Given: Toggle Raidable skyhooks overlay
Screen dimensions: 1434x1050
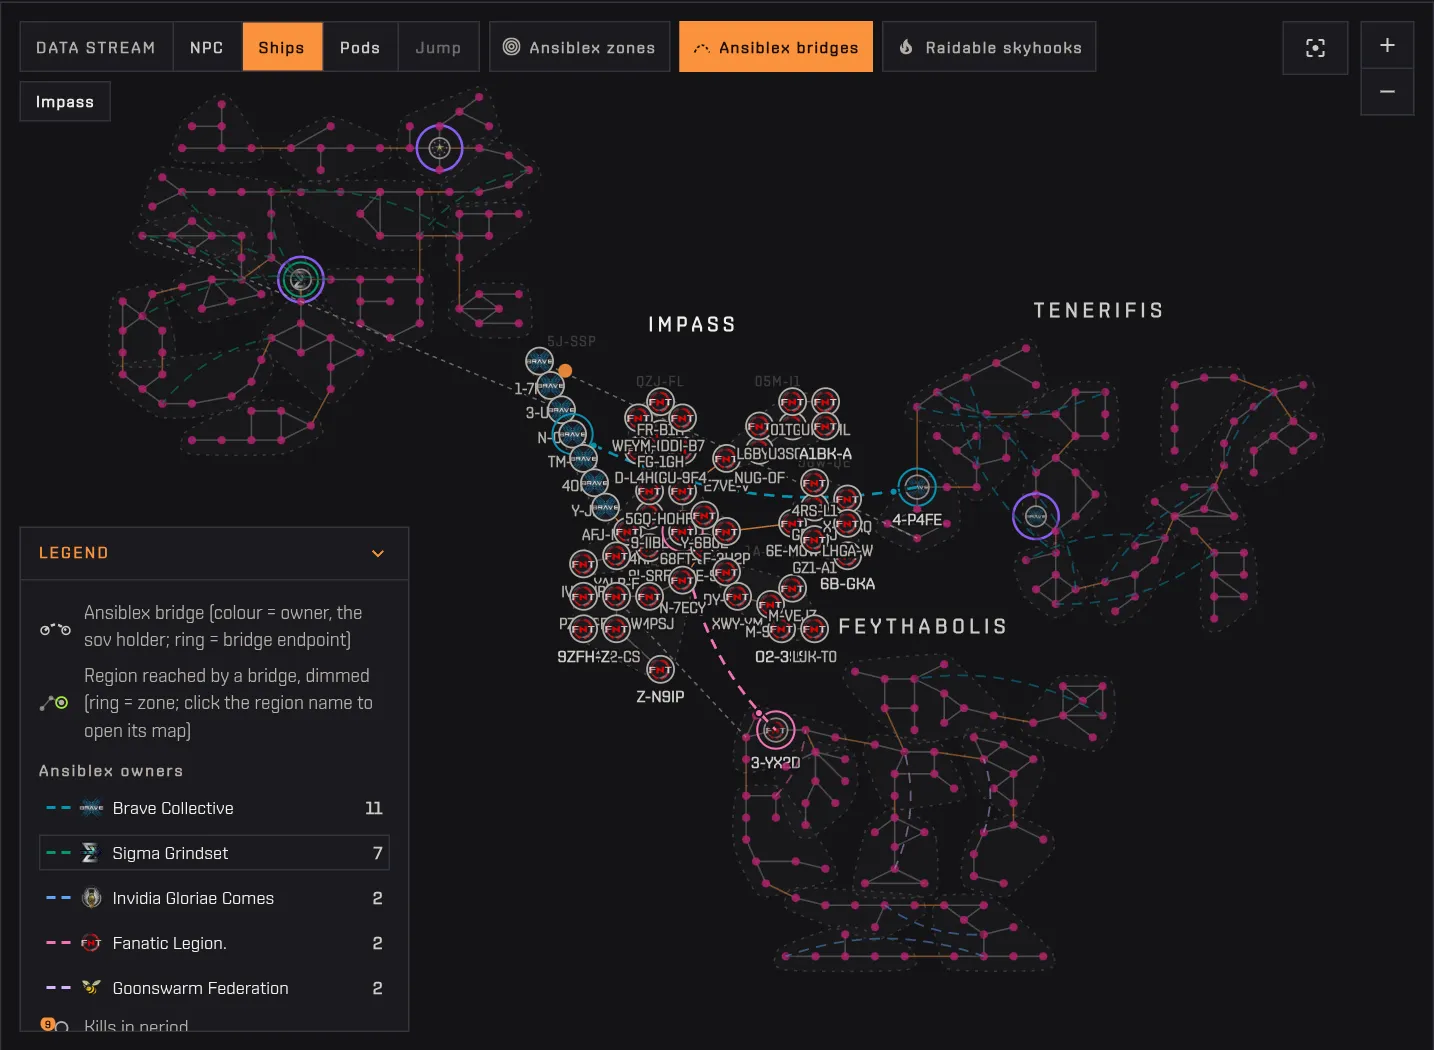Looking at the screenshot, I should click(989, 47).
